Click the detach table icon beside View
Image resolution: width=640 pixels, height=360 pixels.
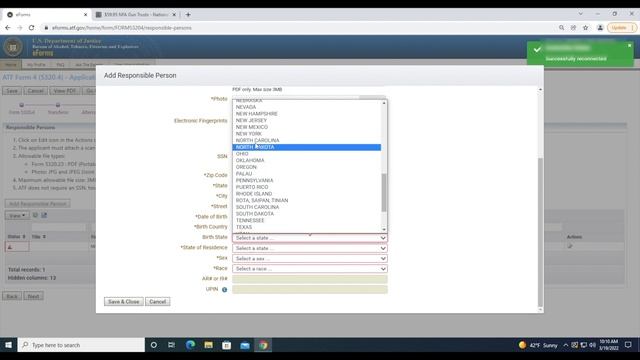point(44,215)
